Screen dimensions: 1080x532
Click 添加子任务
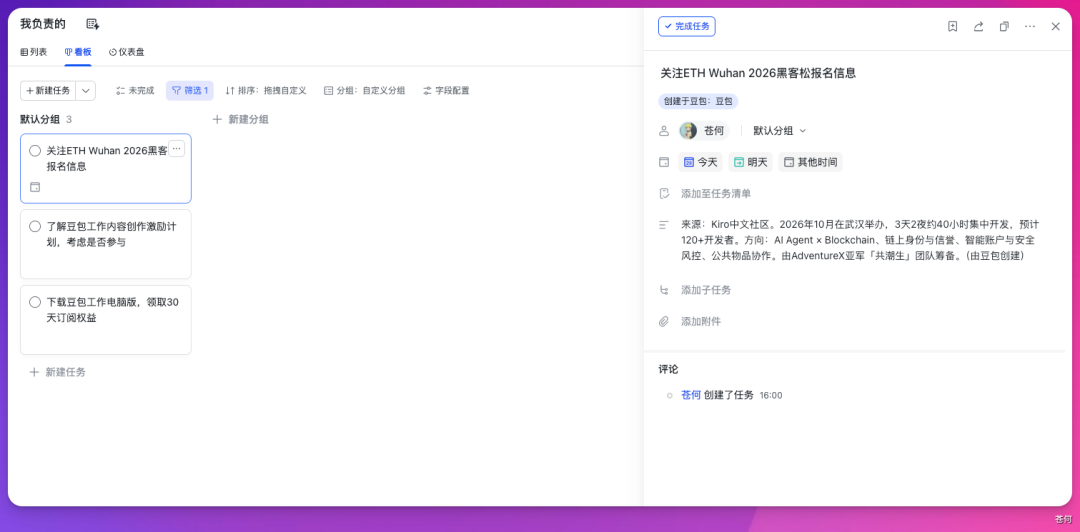pyautogui.click(x=707, y=289)
